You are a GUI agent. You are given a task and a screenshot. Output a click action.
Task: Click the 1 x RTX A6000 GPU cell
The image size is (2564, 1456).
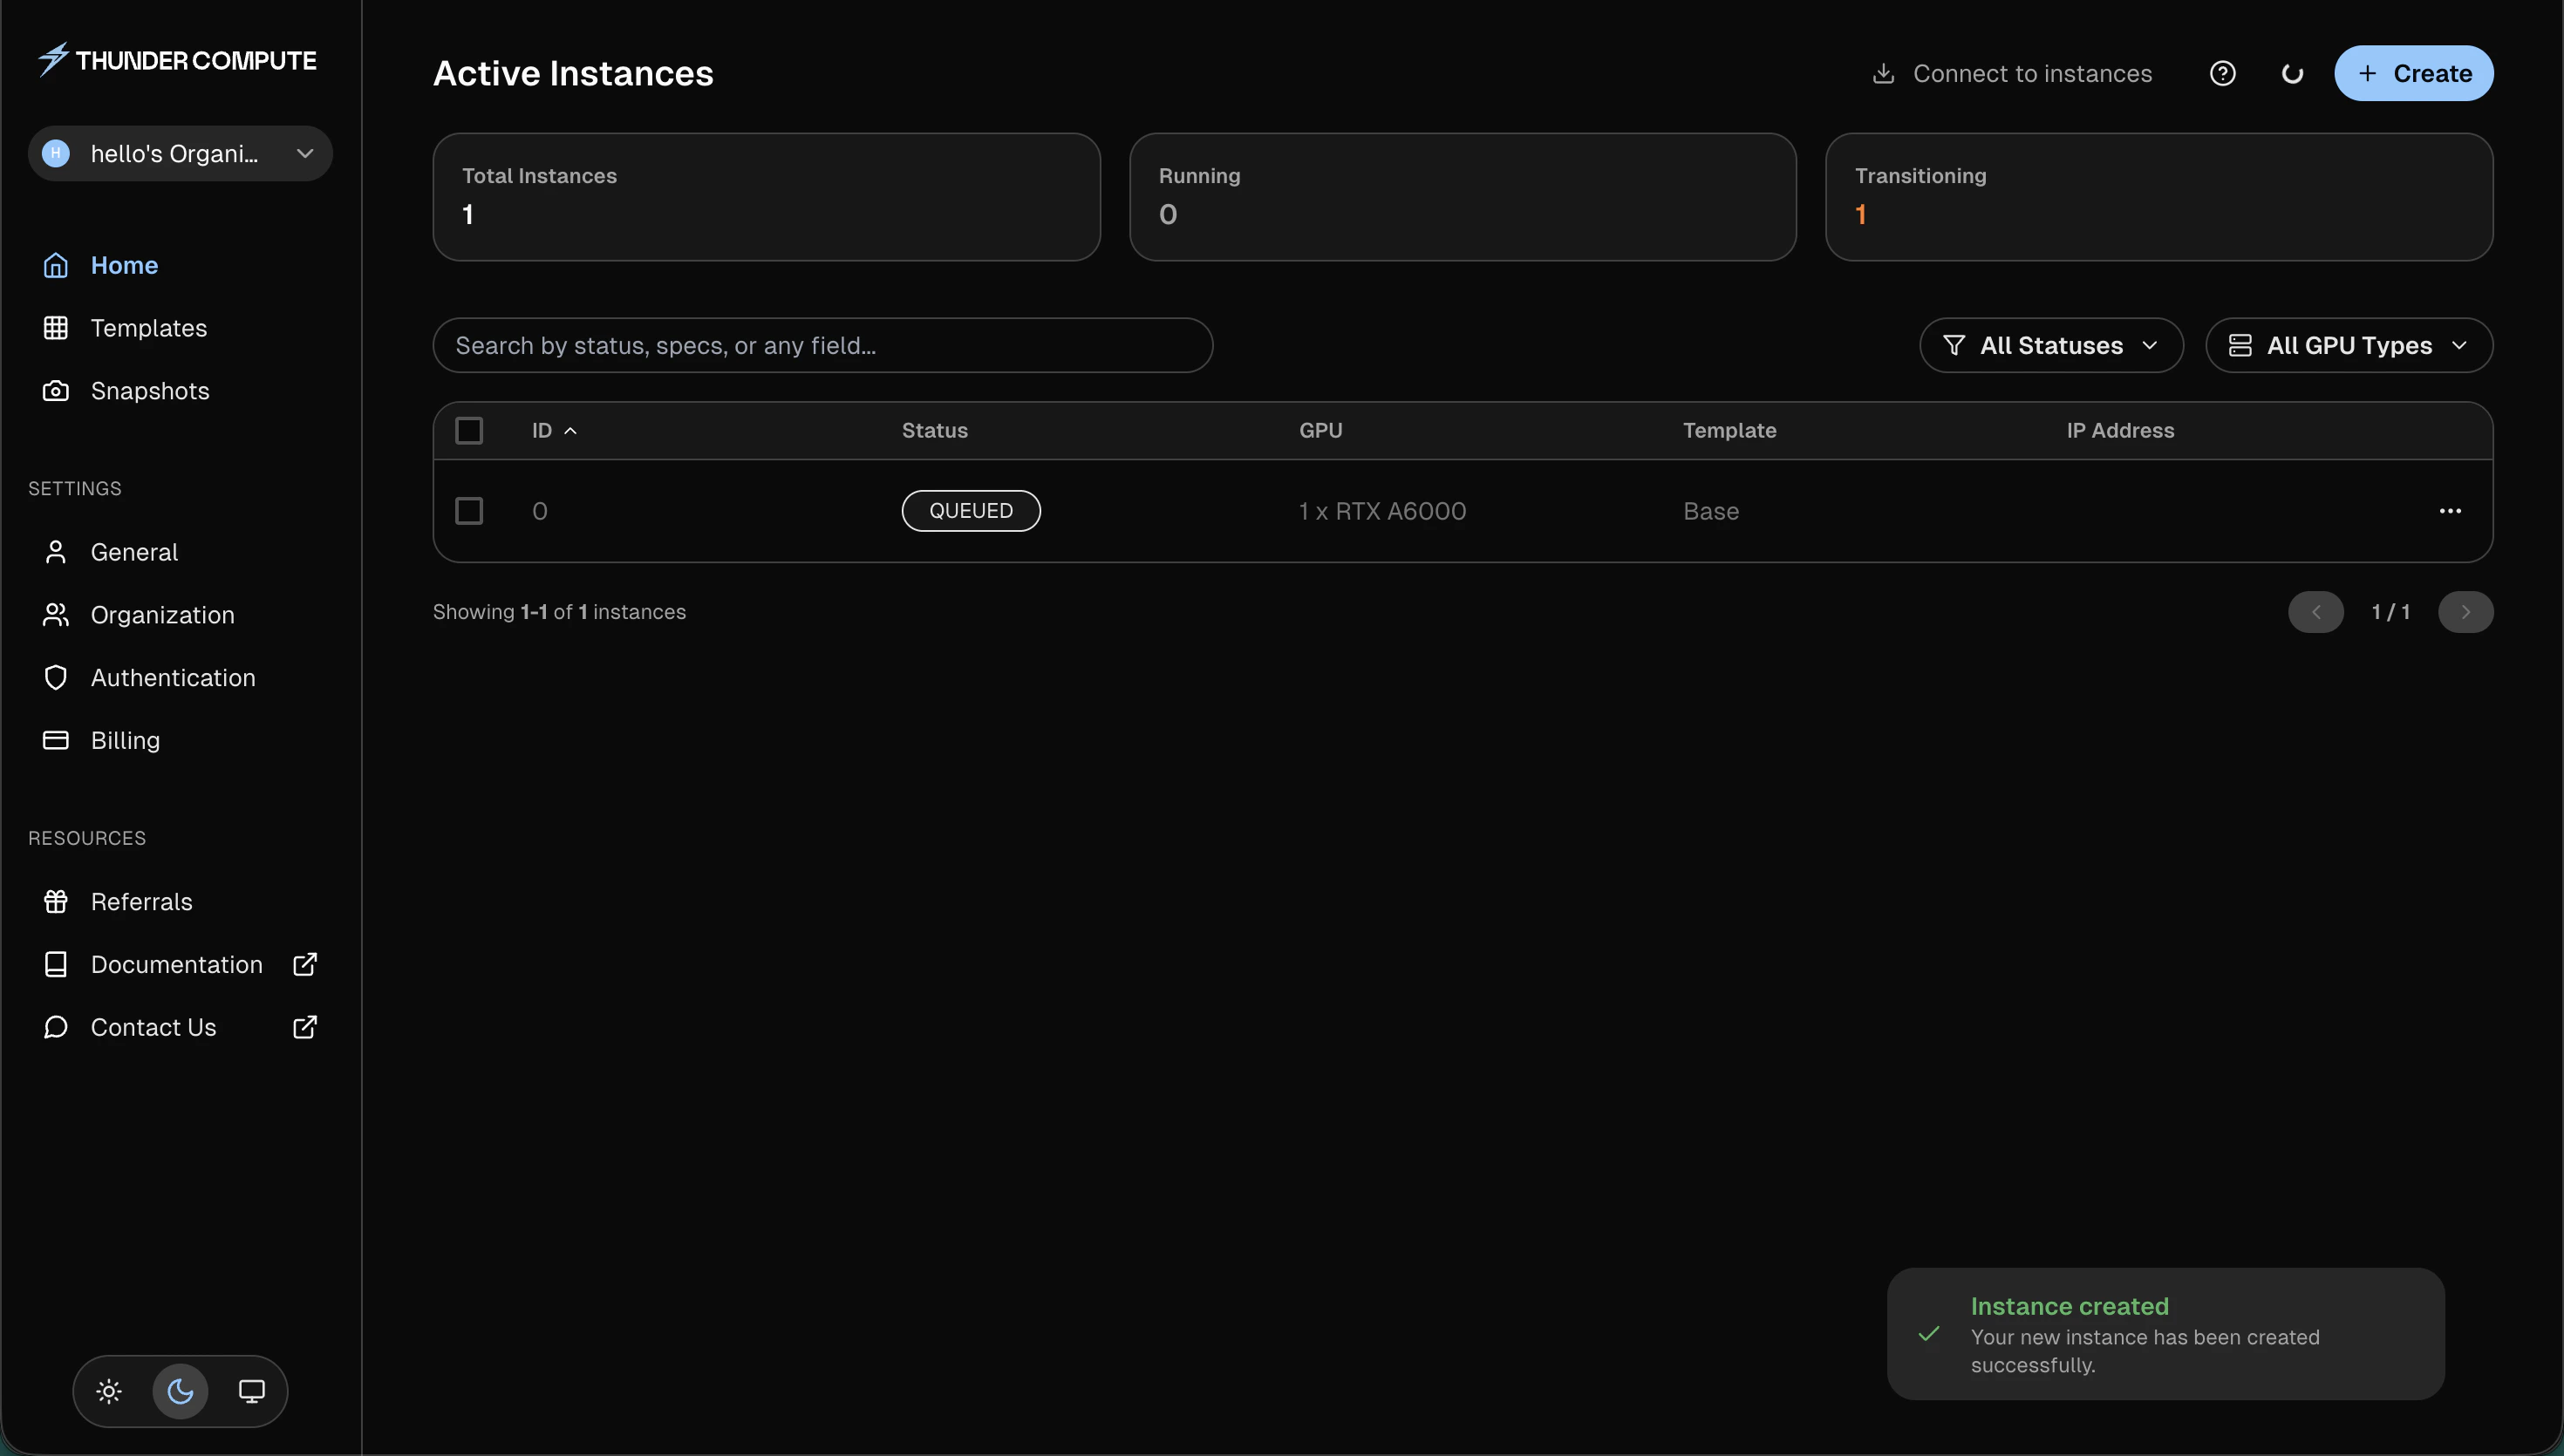click(1382, 511)
